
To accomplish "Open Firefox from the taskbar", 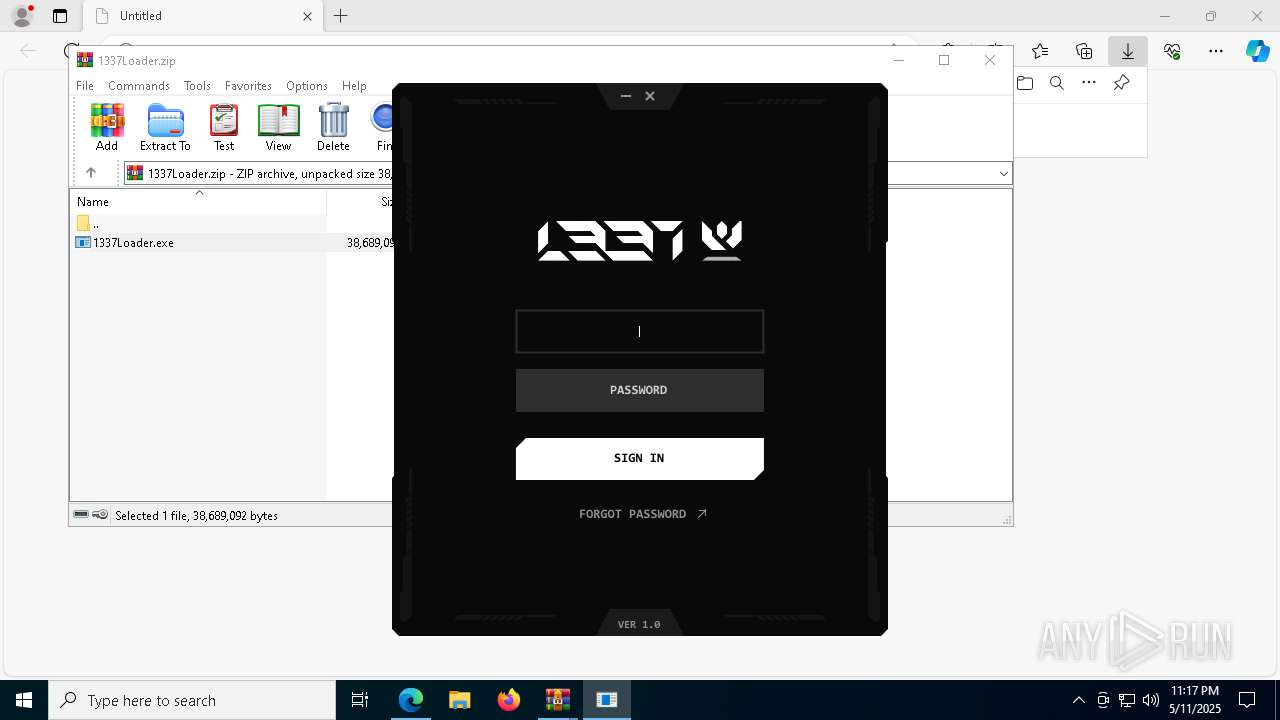I will (x=509, y=700).
